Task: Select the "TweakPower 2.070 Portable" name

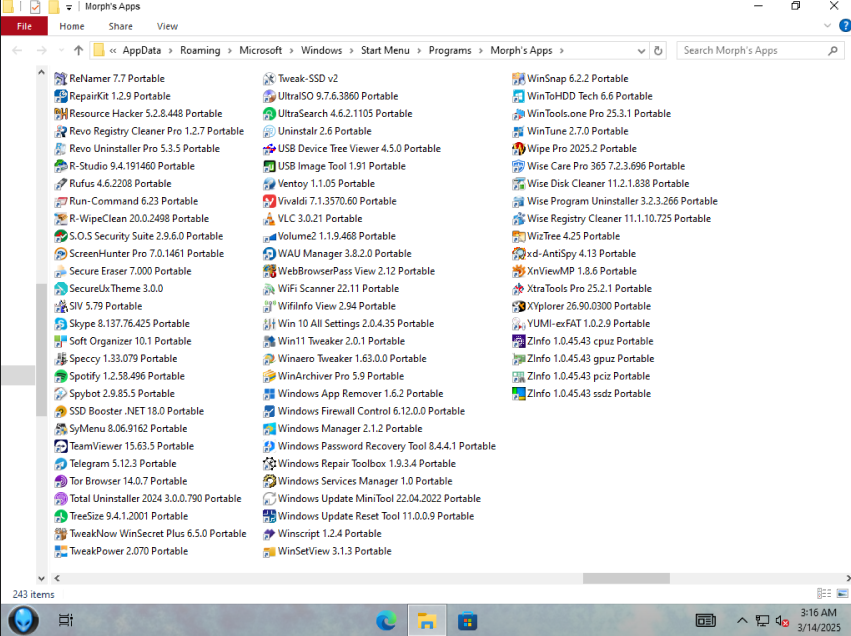Action: tap(129, 551)
